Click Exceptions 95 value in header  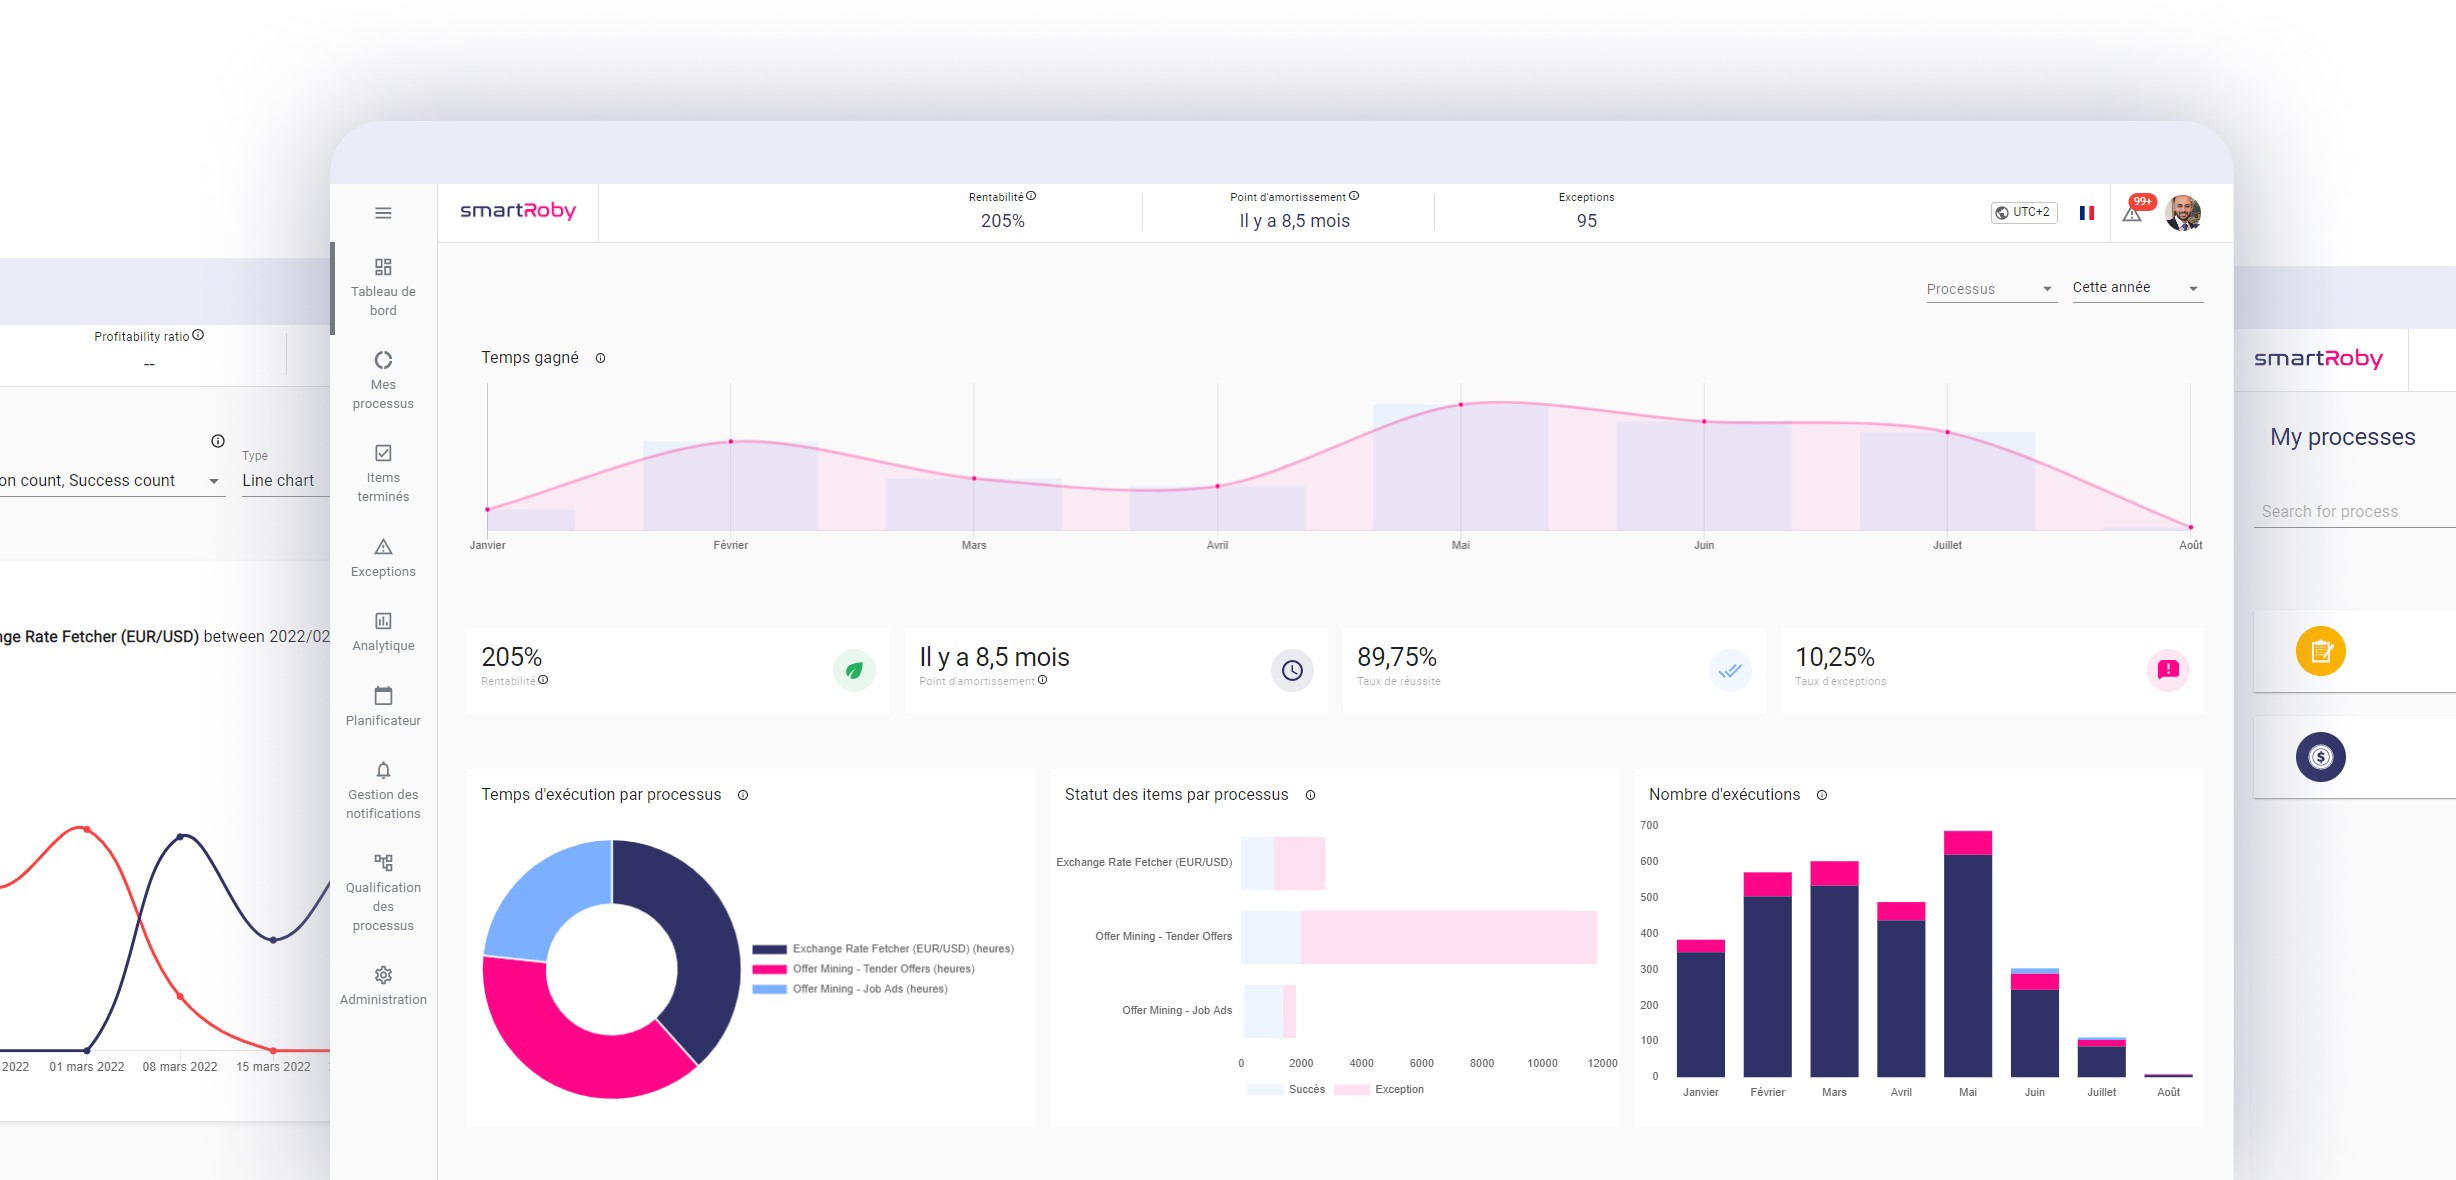point(1586,221)
